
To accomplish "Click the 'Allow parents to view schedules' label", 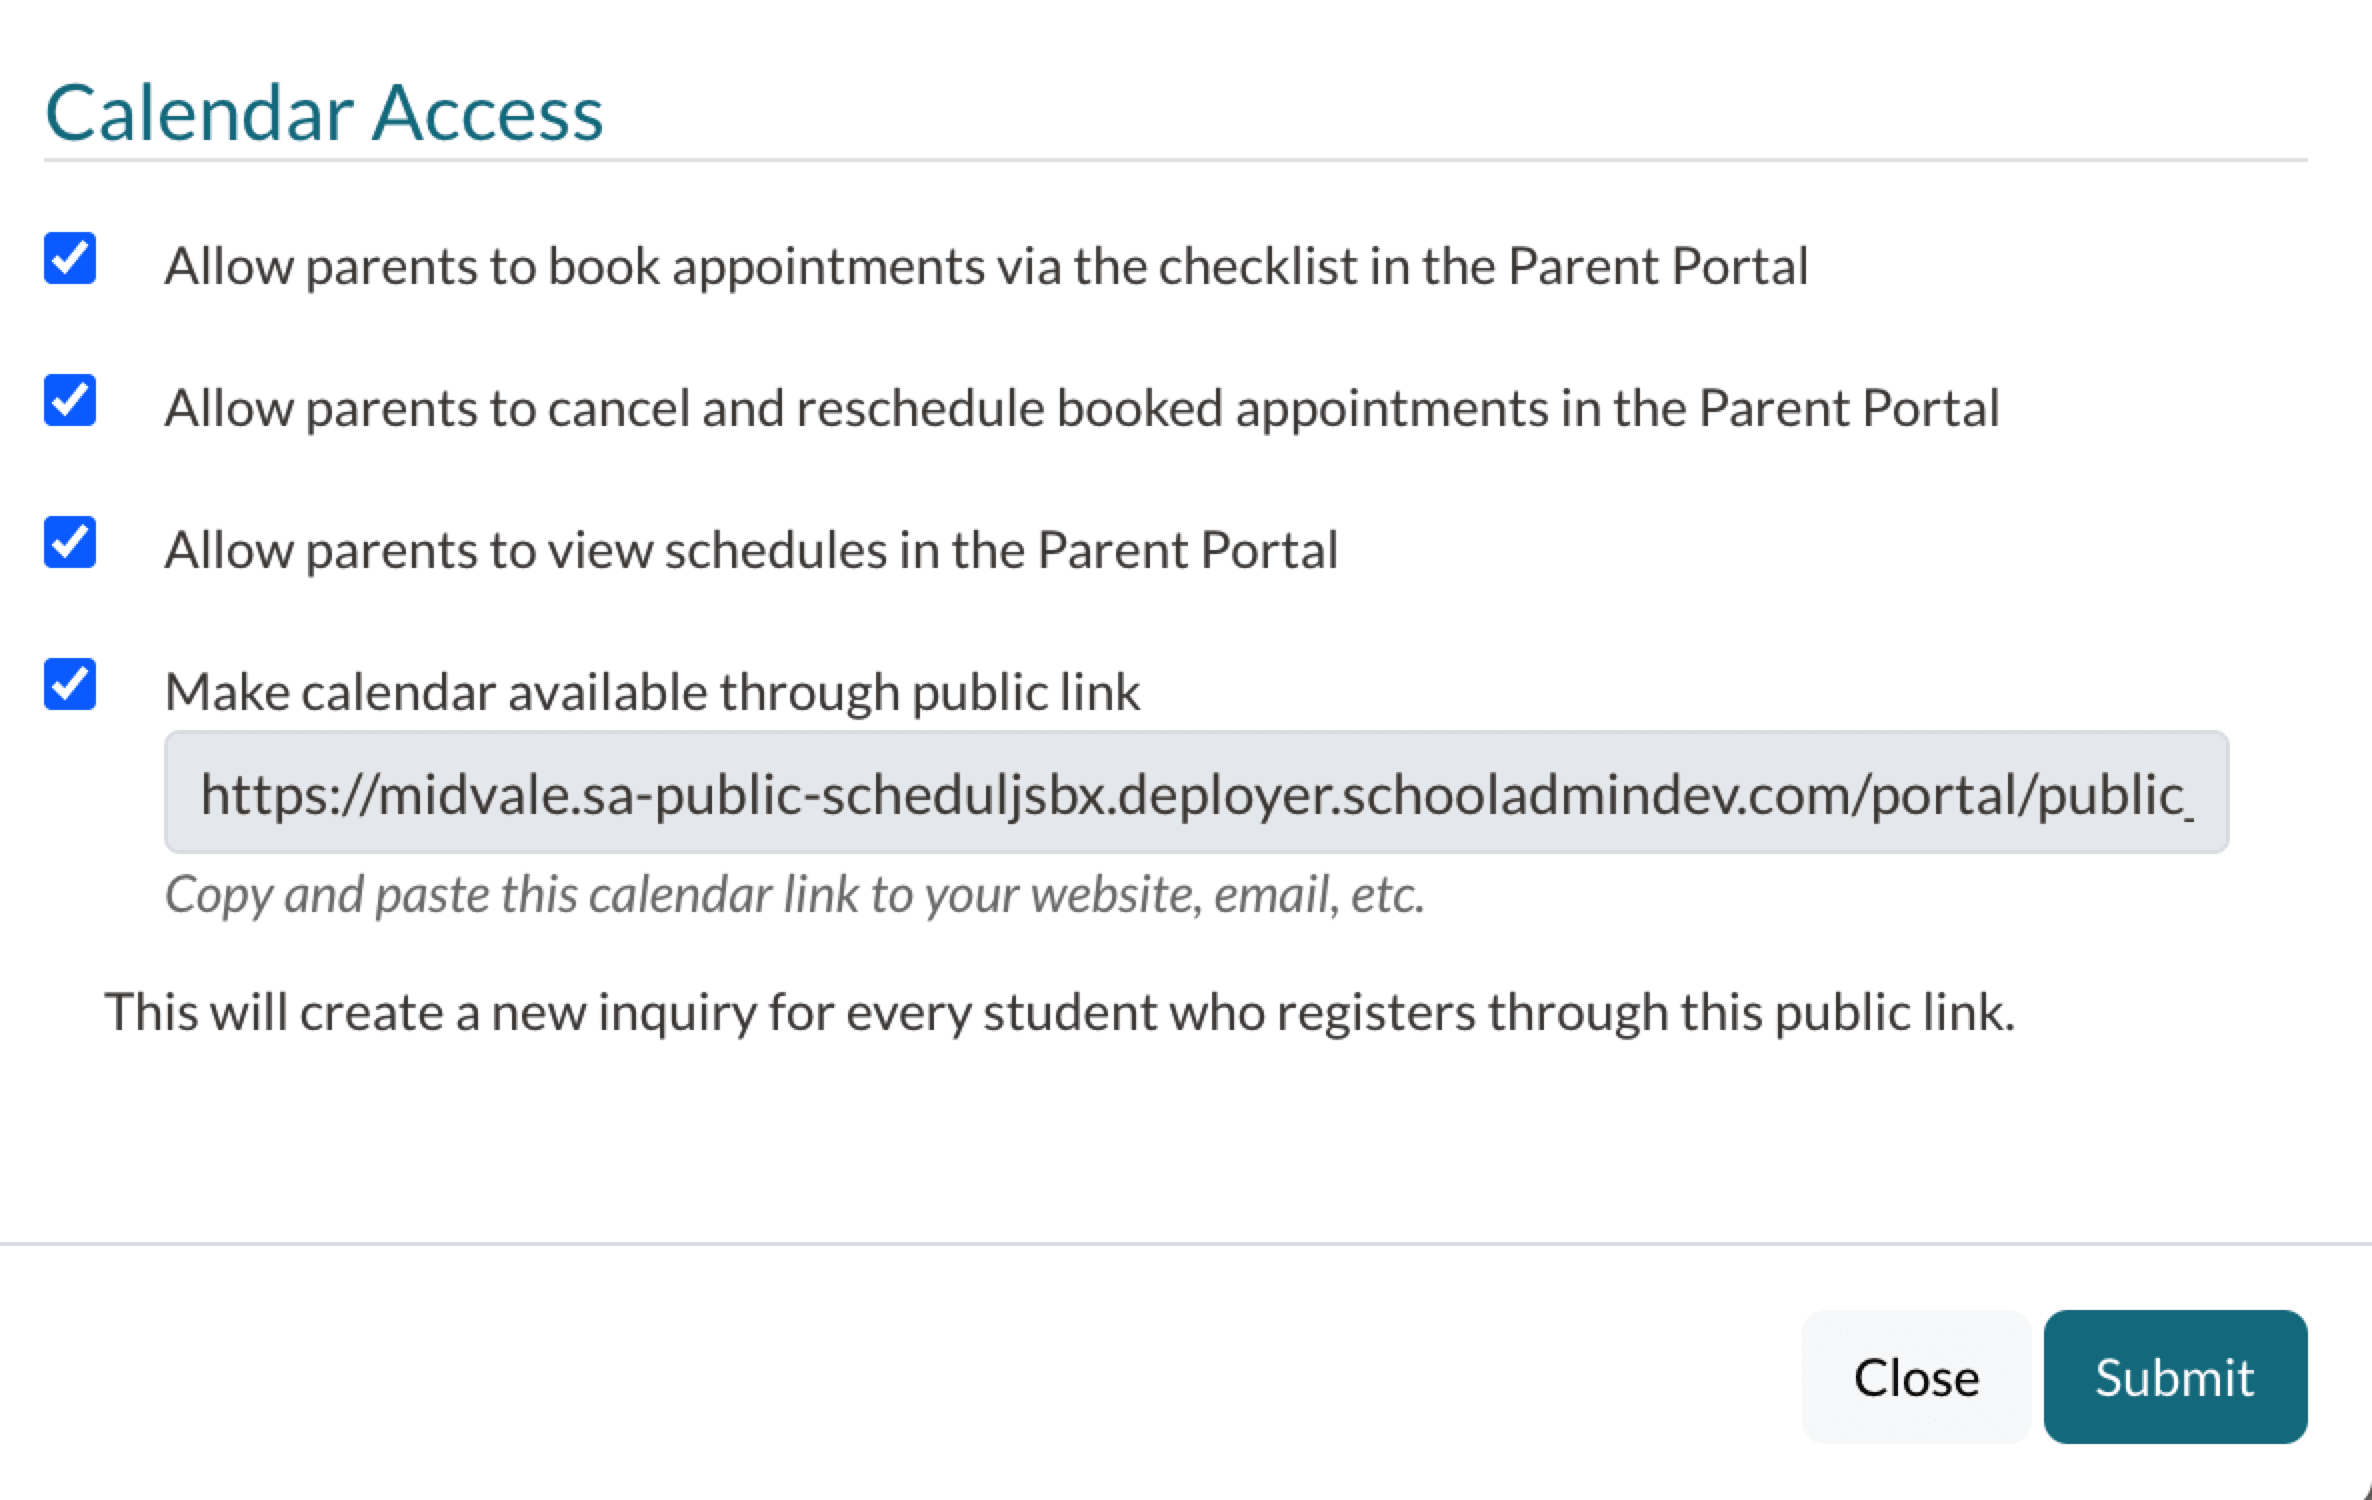I will click(751, 551).
